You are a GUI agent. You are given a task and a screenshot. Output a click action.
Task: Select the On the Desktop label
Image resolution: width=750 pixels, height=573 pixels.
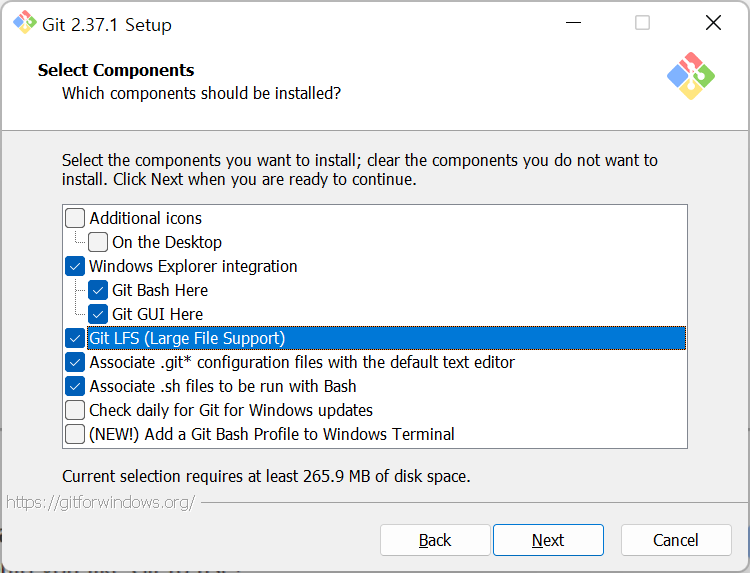click(x=167, y=242)
